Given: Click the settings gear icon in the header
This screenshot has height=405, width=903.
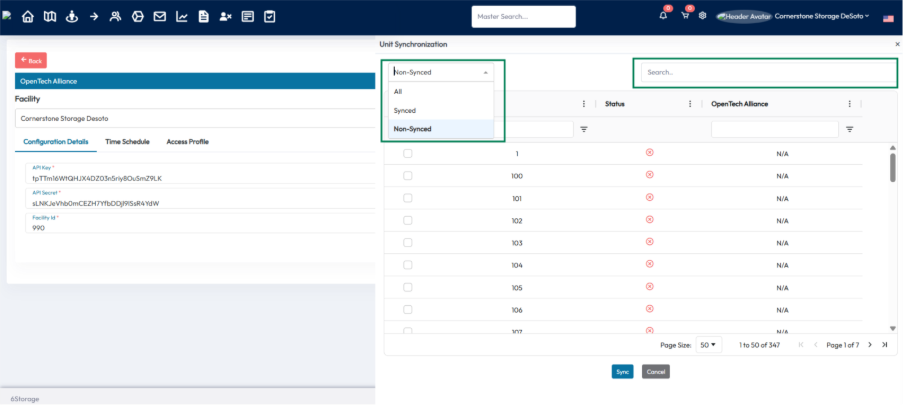Looking at the screenshot, I should (703, 16).
